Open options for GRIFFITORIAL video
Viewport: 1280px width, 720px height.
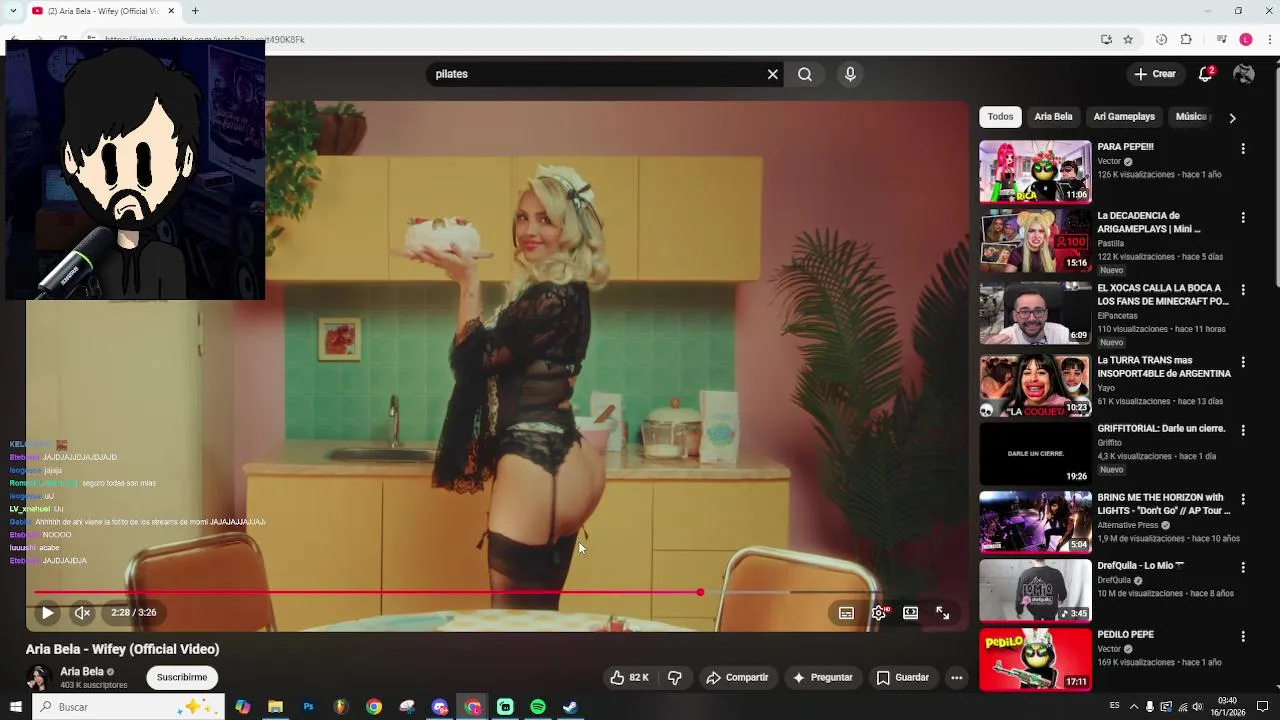click(1243, 430)
